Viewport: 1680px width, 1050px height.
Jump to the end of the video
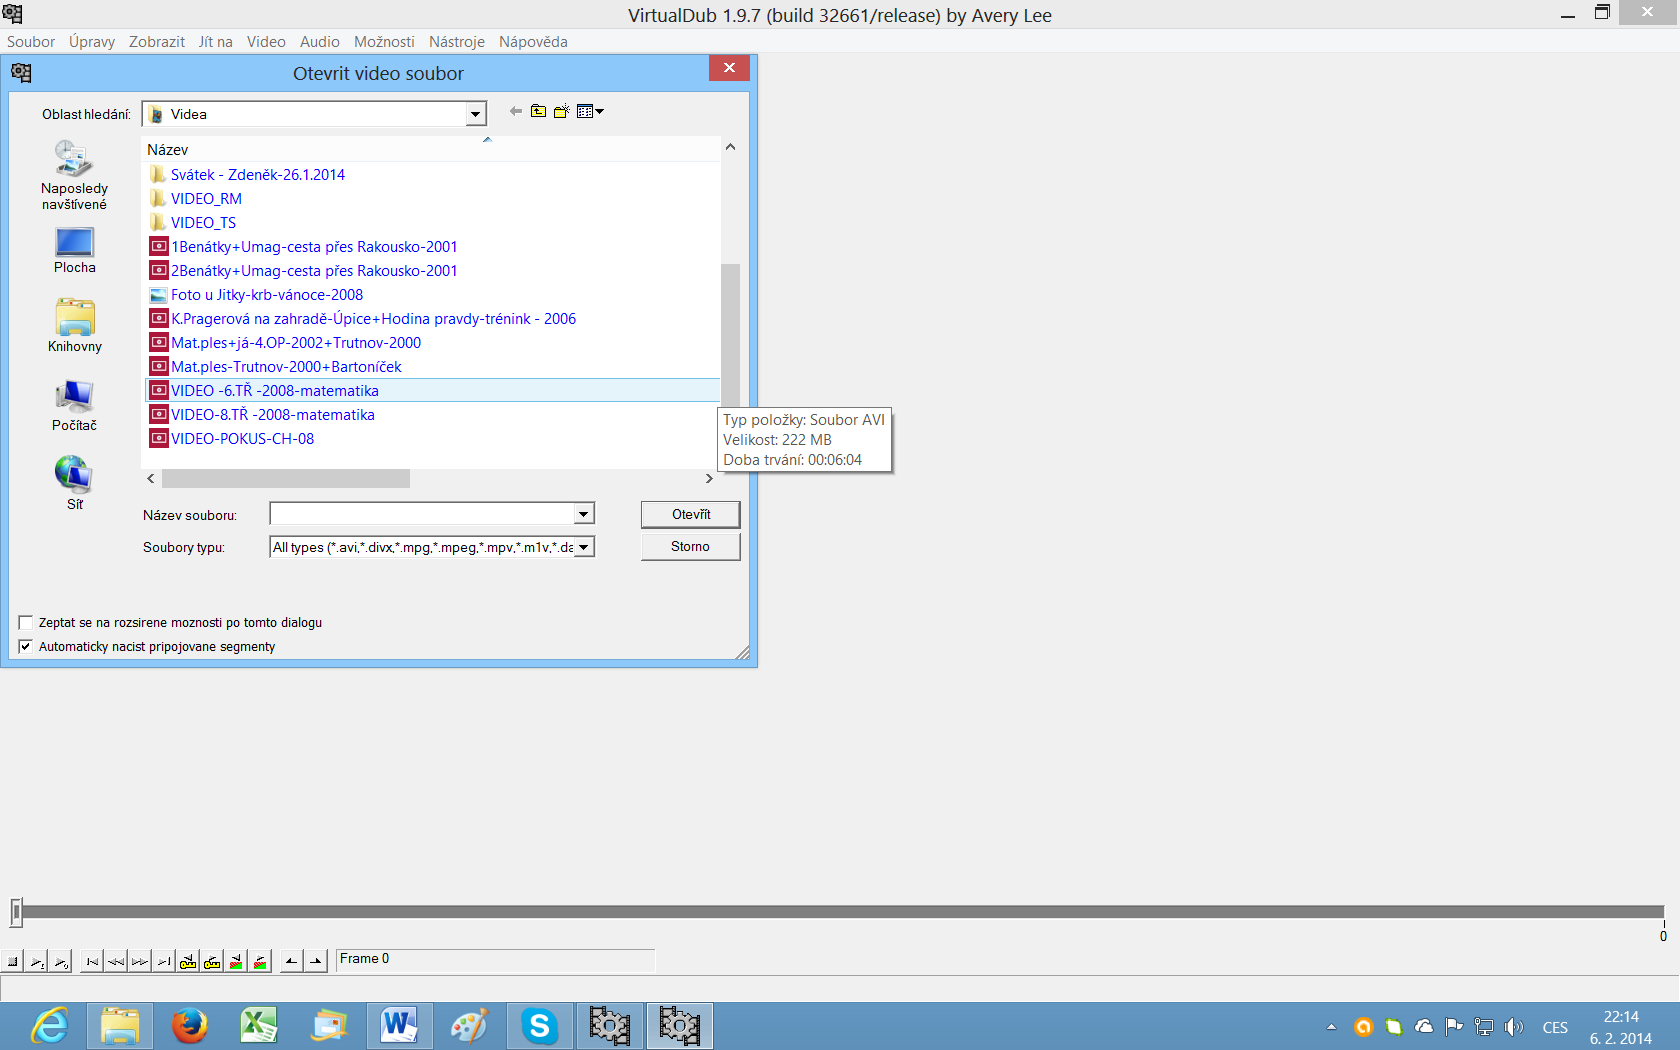(x=164, y=962)
